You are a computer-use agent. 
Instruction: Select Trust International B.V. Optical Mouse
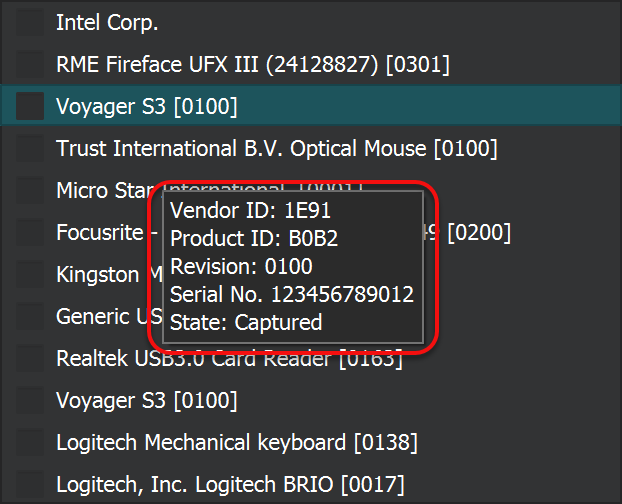[x=276, y=148]
